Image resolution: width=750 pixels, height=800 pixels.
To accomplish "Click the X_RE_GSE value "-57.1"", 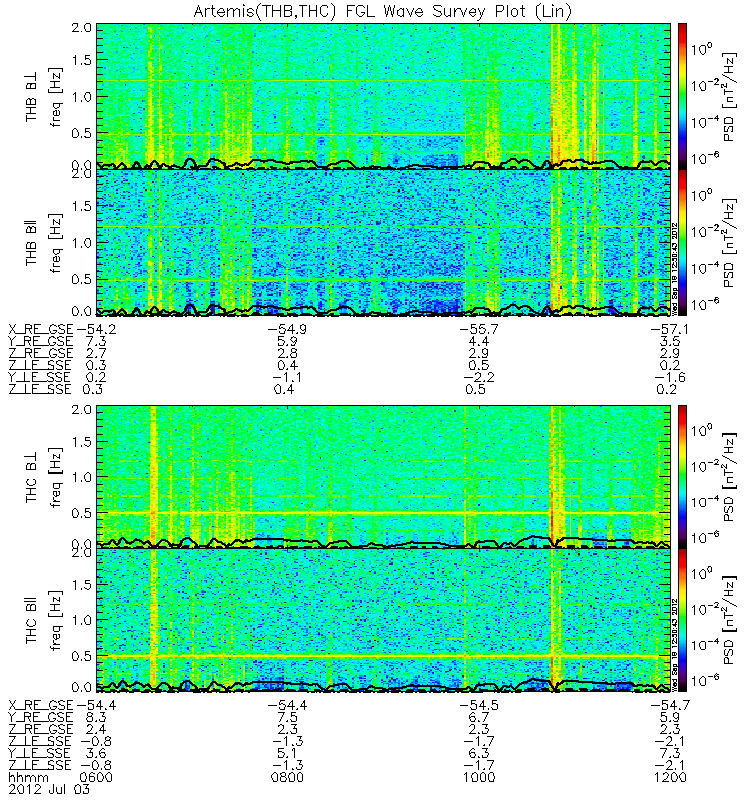I will tap(669, 329).
